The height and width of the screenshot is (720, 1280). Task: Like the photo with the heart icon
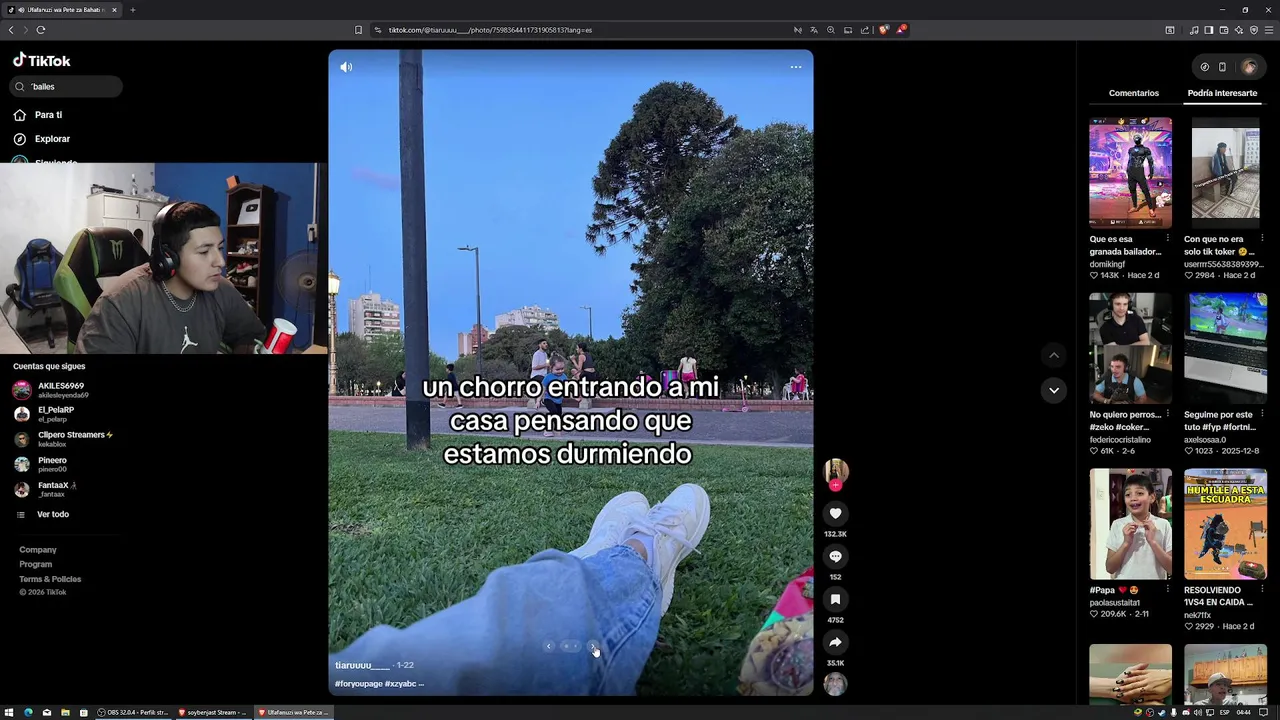(x=835, y=513)
